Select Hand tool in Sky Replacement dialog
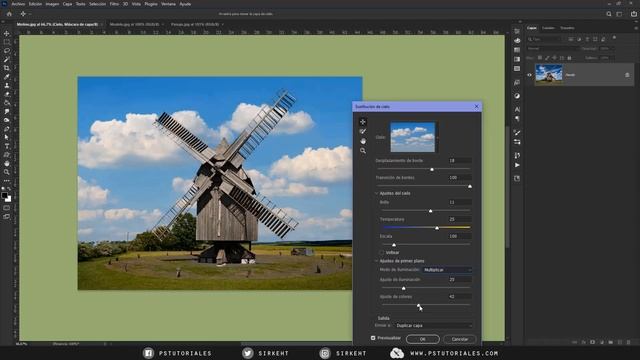Screen dimensions: 640x360 [x=363, y=141]
